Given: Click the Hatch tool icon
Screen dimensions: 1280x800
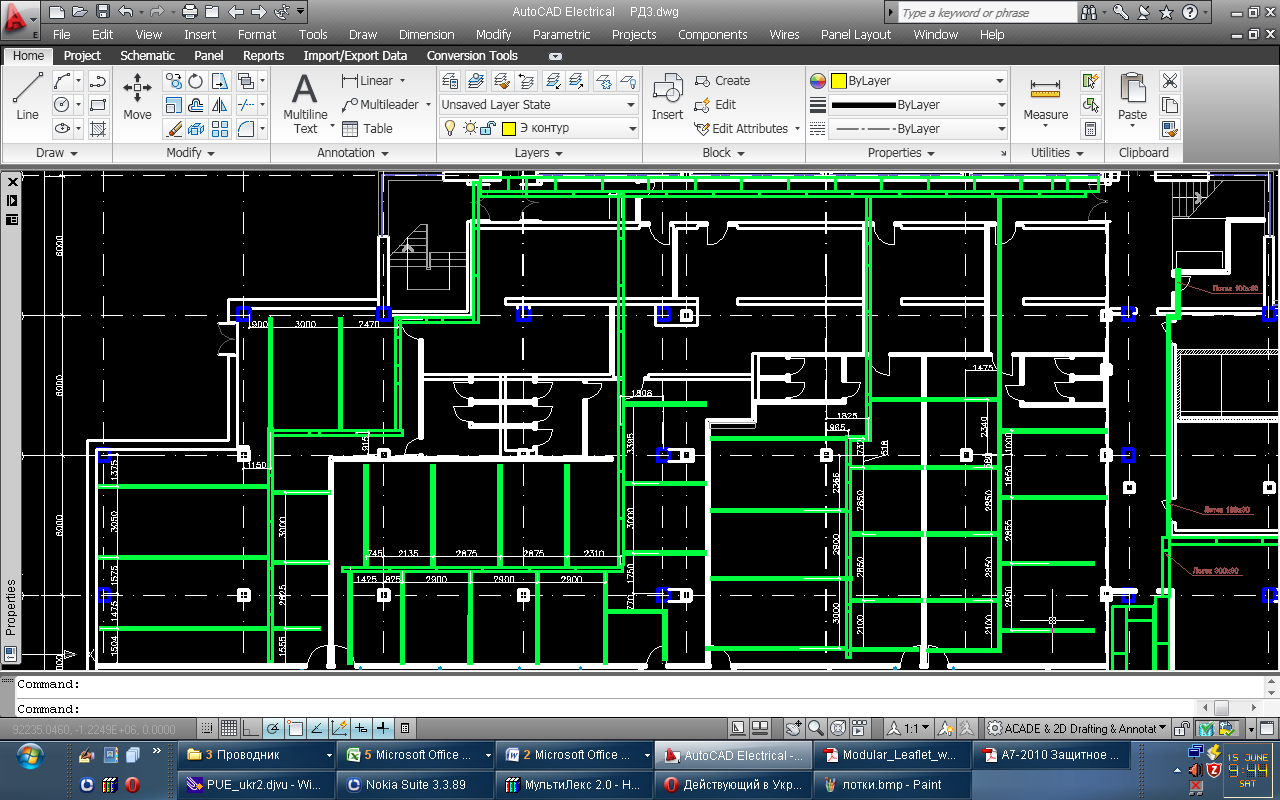Looking at the screenshot, I should tap(98, 129).
